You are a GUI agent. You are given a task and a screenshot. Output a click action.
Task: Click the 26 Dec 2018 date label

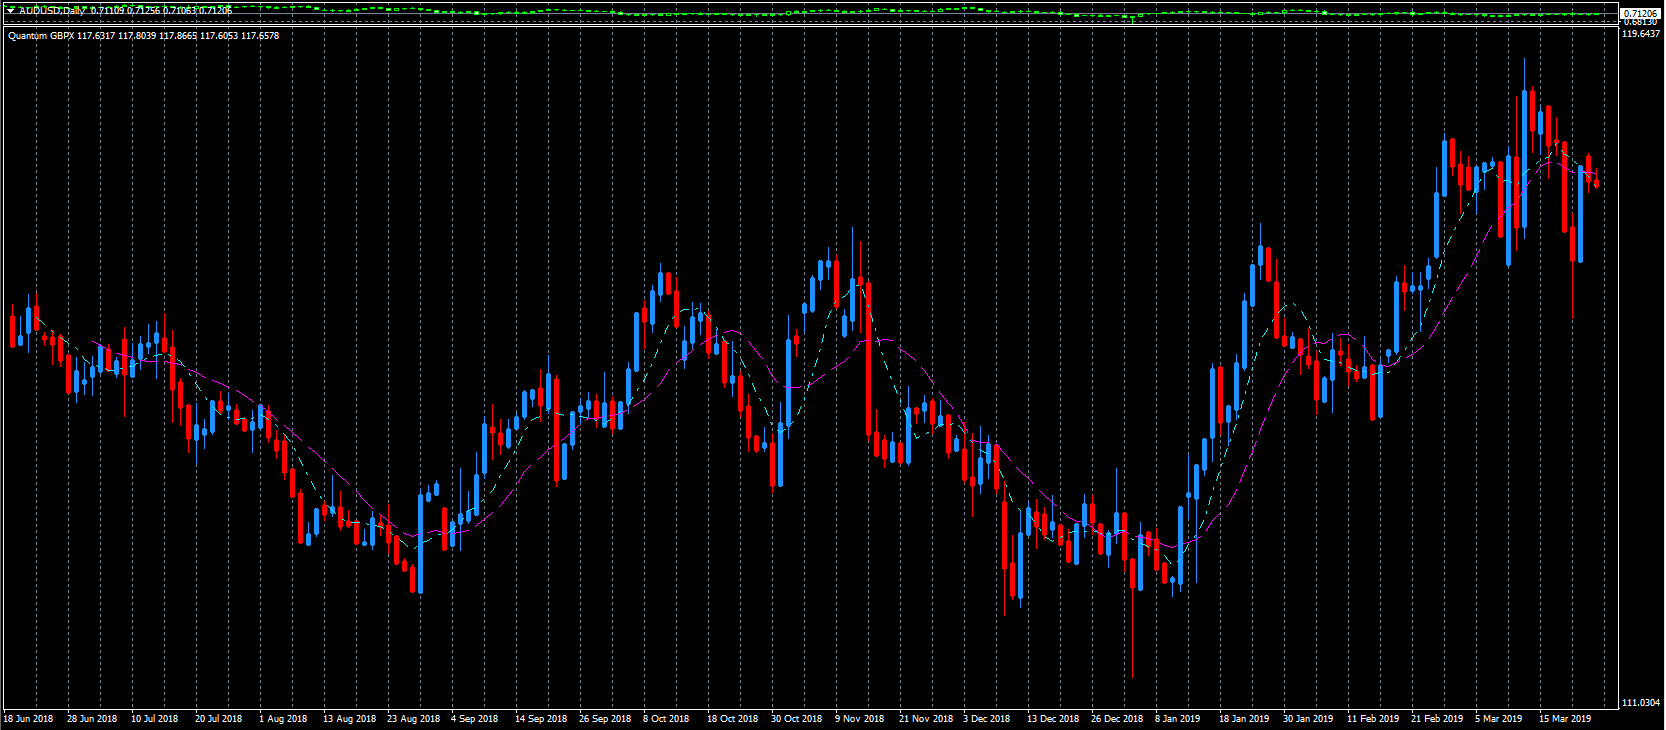click(x=1116, y=718)
